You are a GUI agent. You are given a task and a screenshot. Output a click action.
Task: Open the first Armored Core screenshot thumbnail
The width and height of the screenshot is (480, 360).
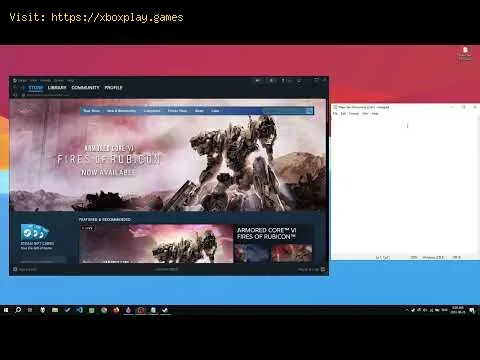click(x=252, y=253)
